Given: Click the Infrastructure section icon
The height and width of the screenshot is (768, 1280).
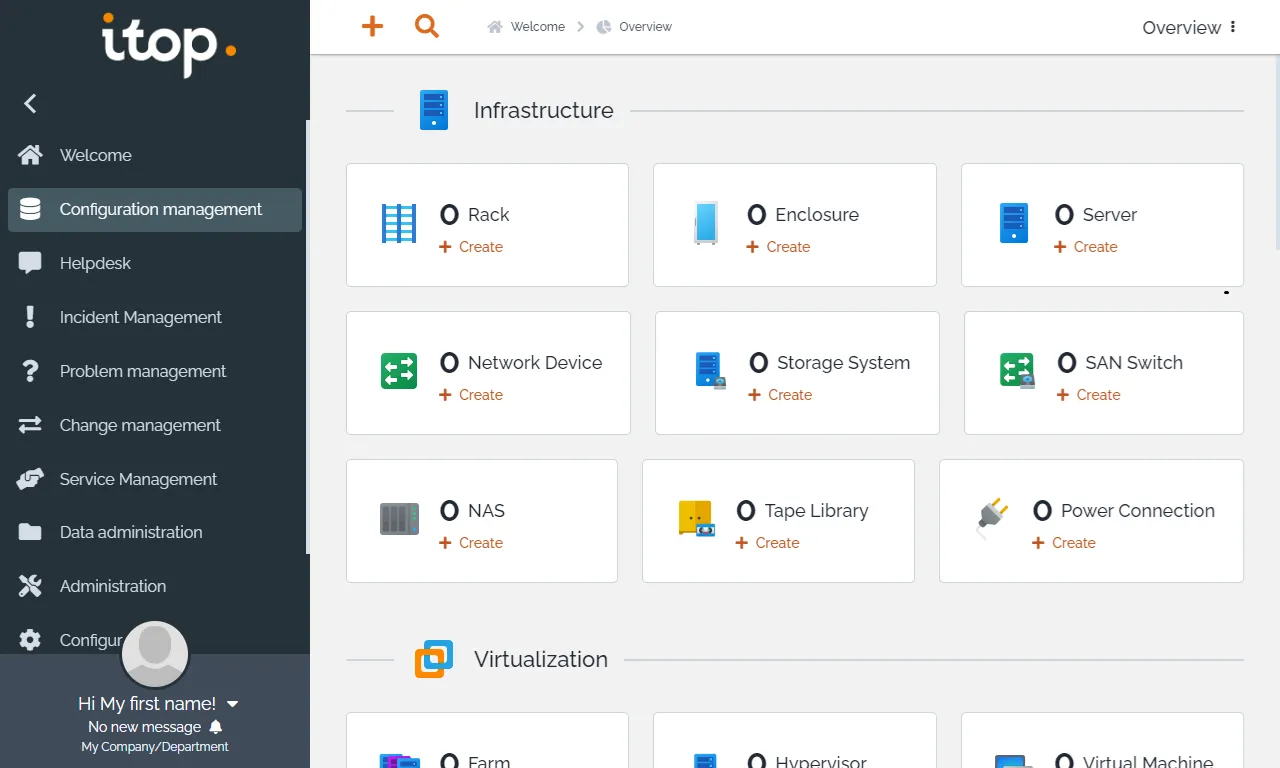Looking at the screenshot, I should pos(433,110).
